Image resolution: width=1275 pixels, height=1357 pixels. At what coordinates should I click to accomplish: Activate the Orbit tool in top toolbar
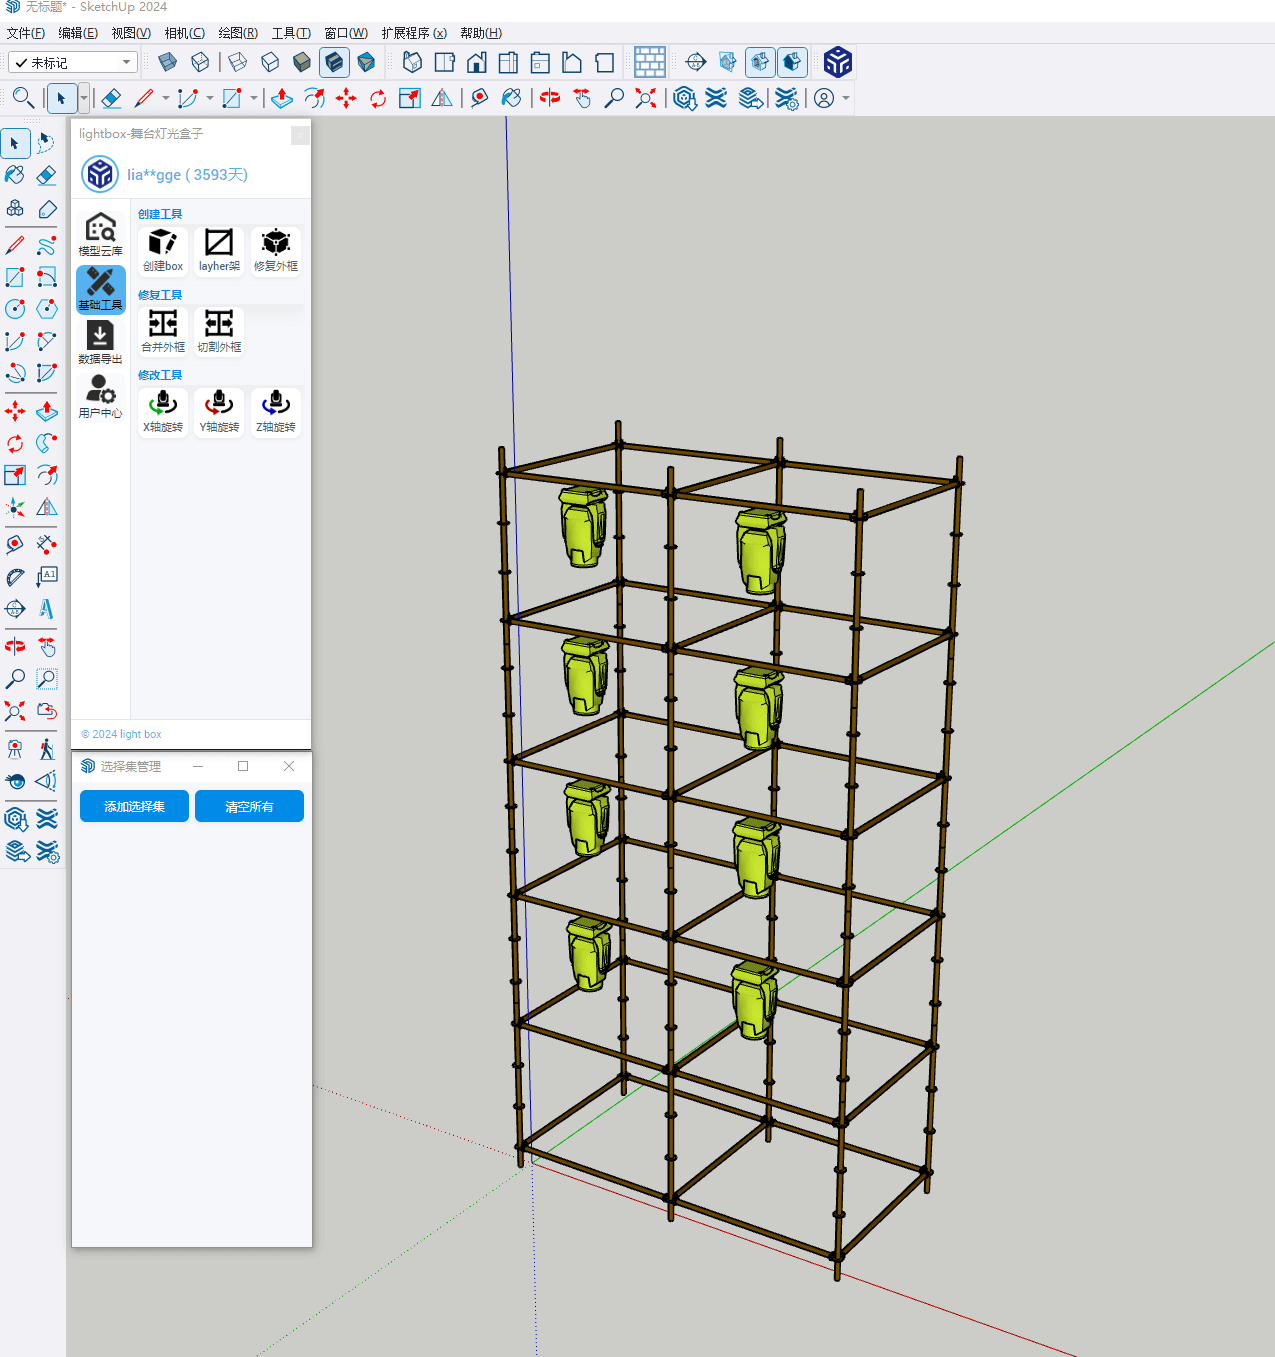(550, 98)
